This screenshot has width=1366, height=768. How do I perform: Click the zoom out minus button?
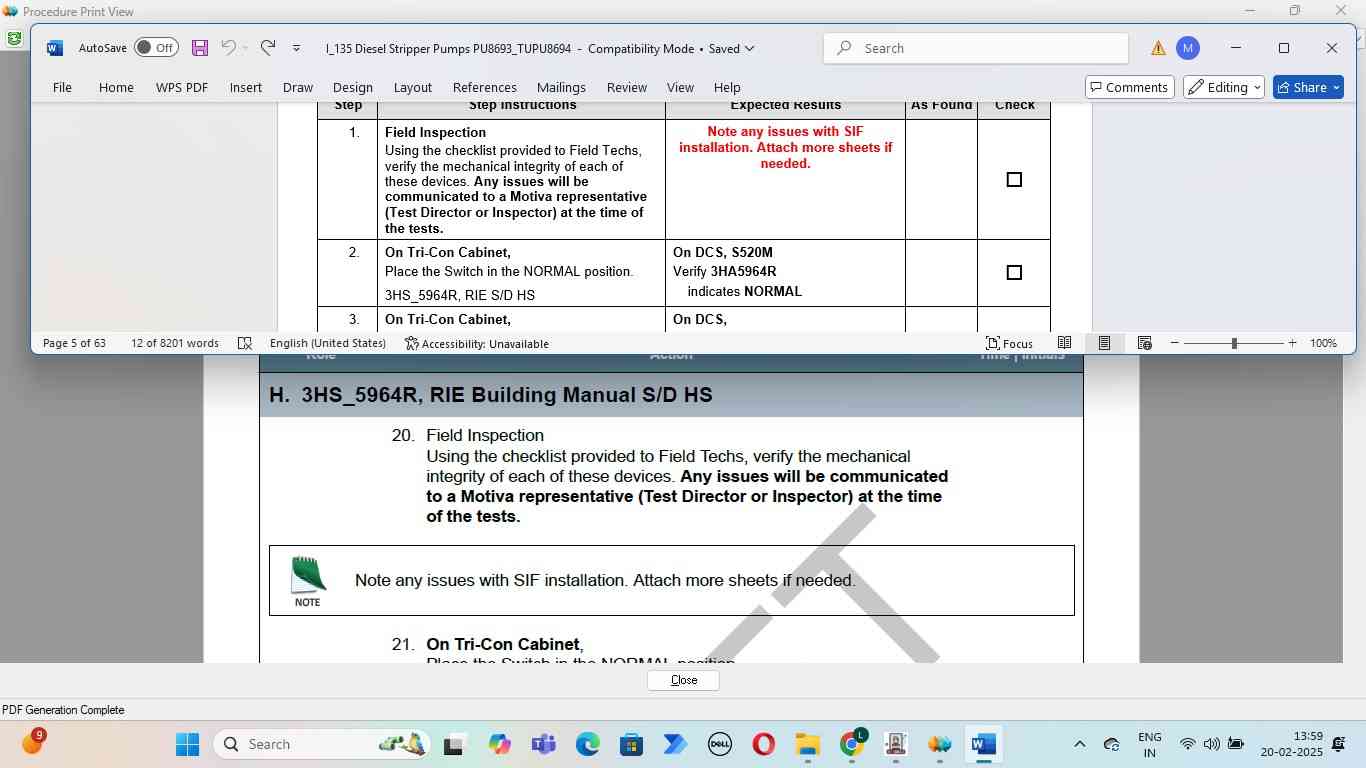[x=1175, y=343]
